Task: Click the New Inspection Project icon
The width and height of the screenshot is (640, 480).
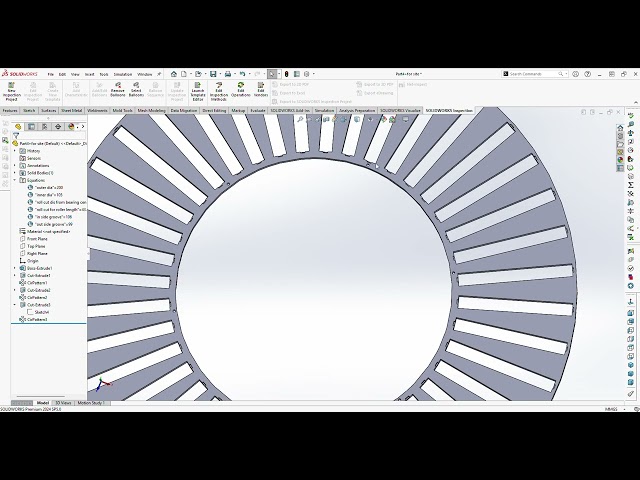Action: coord(11,91)
